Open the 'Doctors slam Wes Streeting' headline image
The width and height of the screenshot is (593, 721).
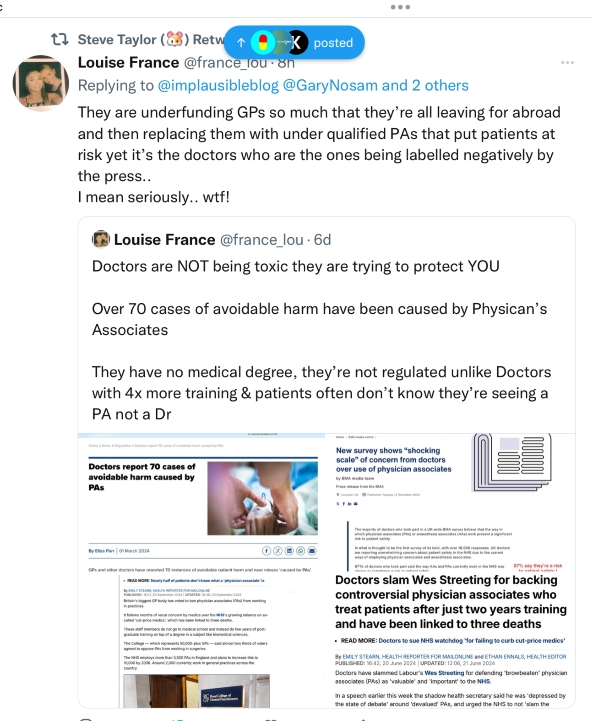click(x=451, y=640)
